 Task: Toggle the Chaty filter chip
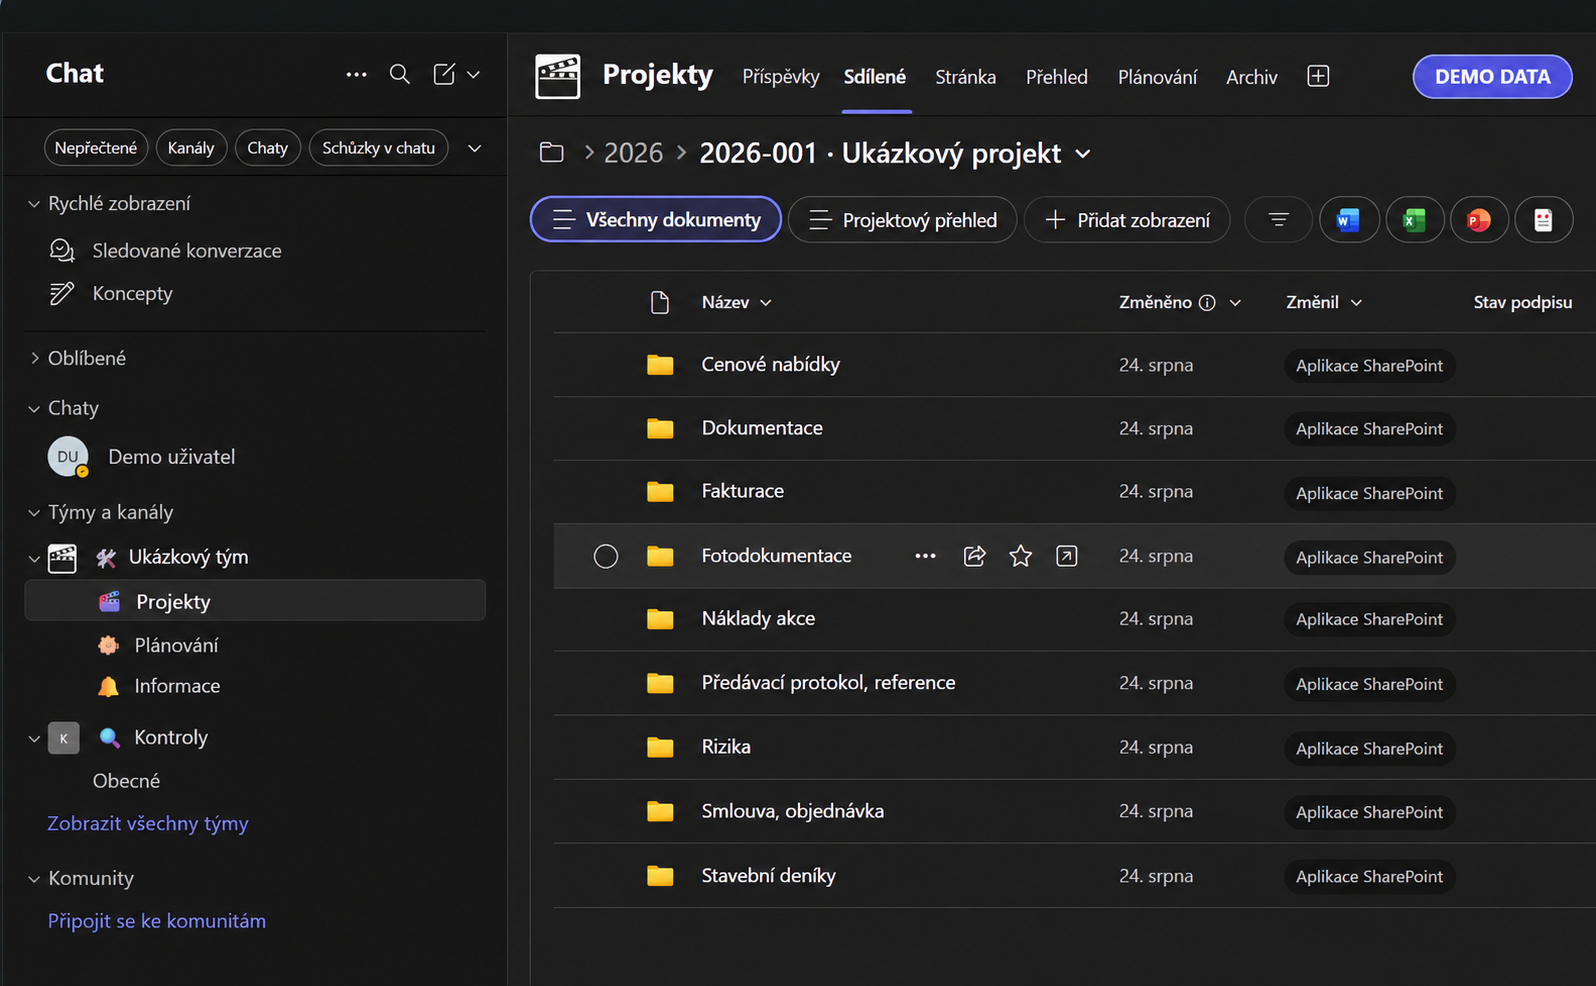[267, 148]
